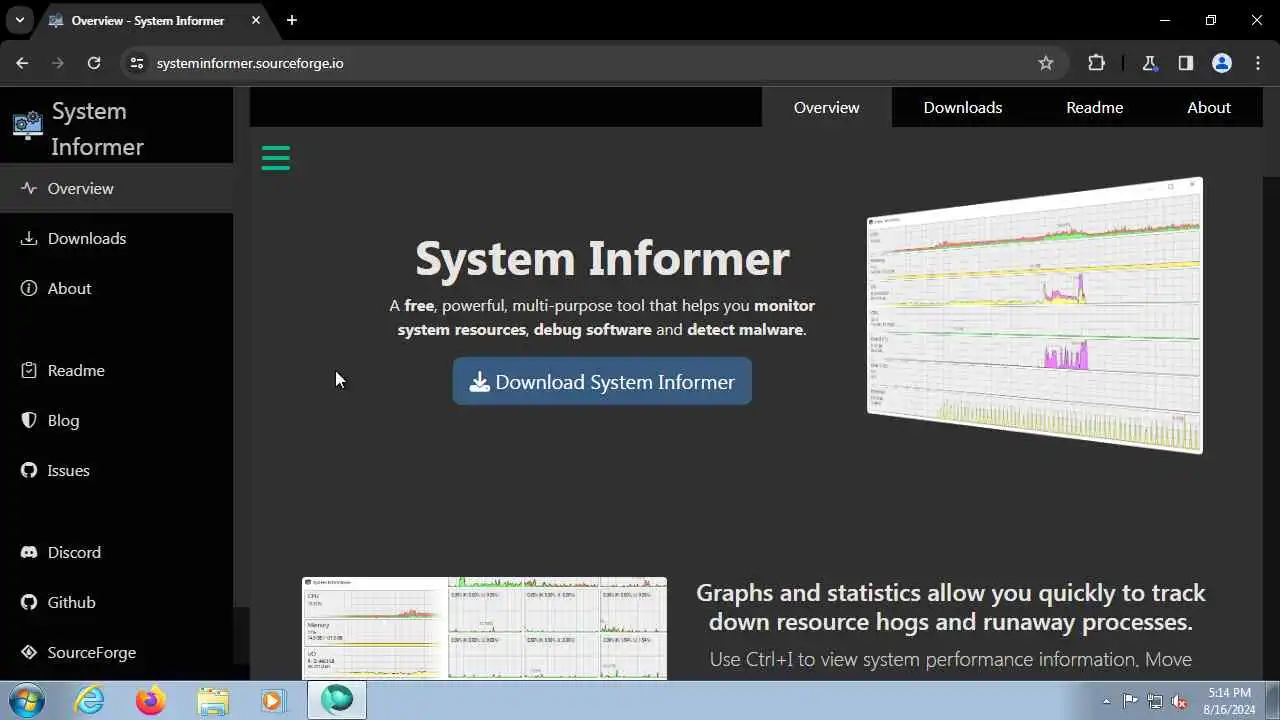This screenshot has width=1280, height=720.
Task: Click the Discord icon in sidebar
Action: click(x=29, y=552)
